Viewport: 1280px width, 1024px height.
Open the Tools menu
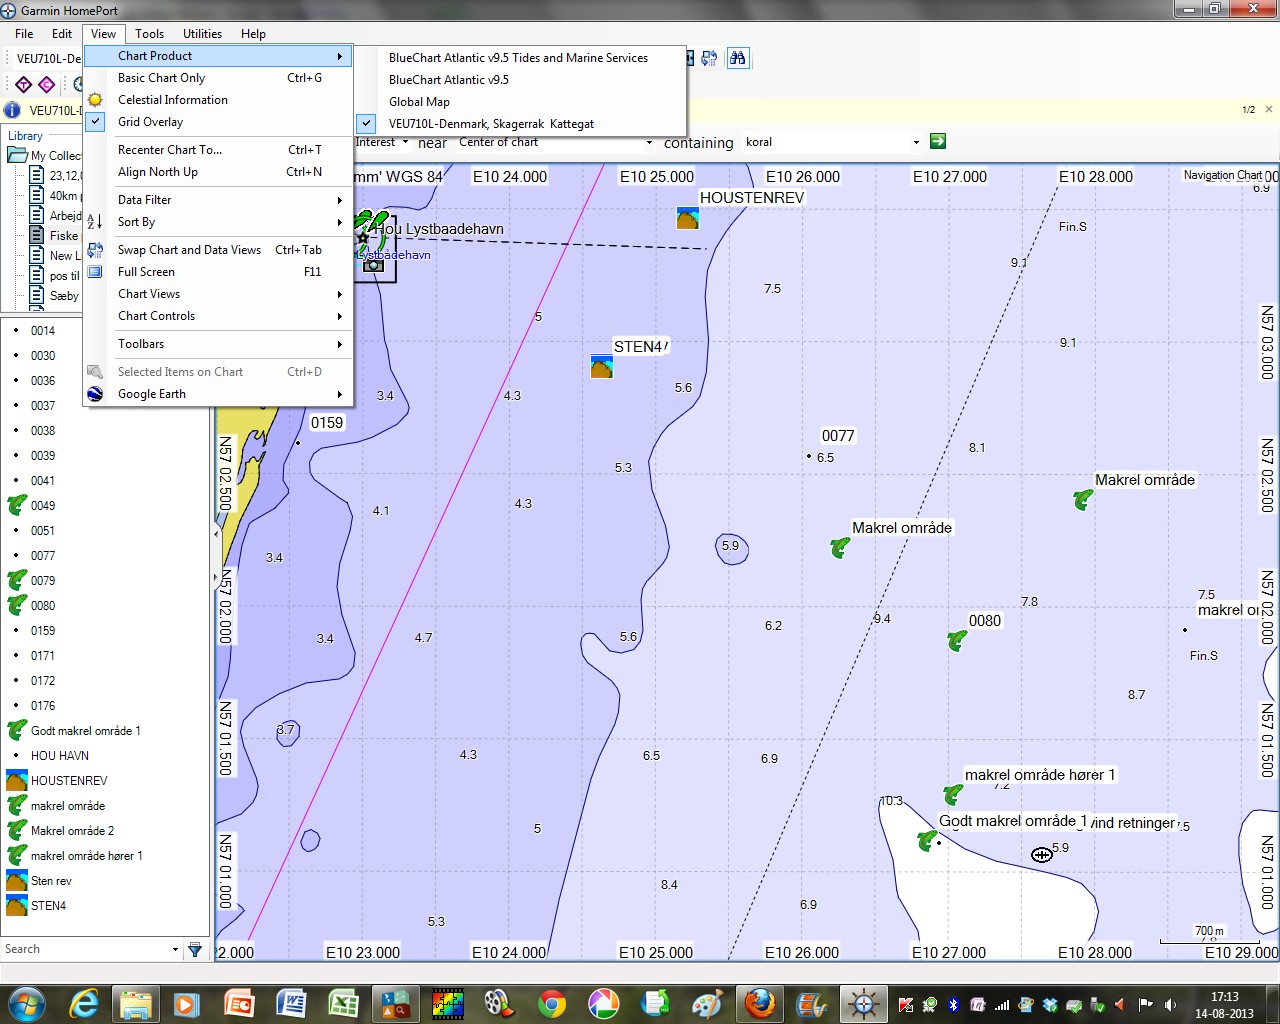(x=149, y=33)
